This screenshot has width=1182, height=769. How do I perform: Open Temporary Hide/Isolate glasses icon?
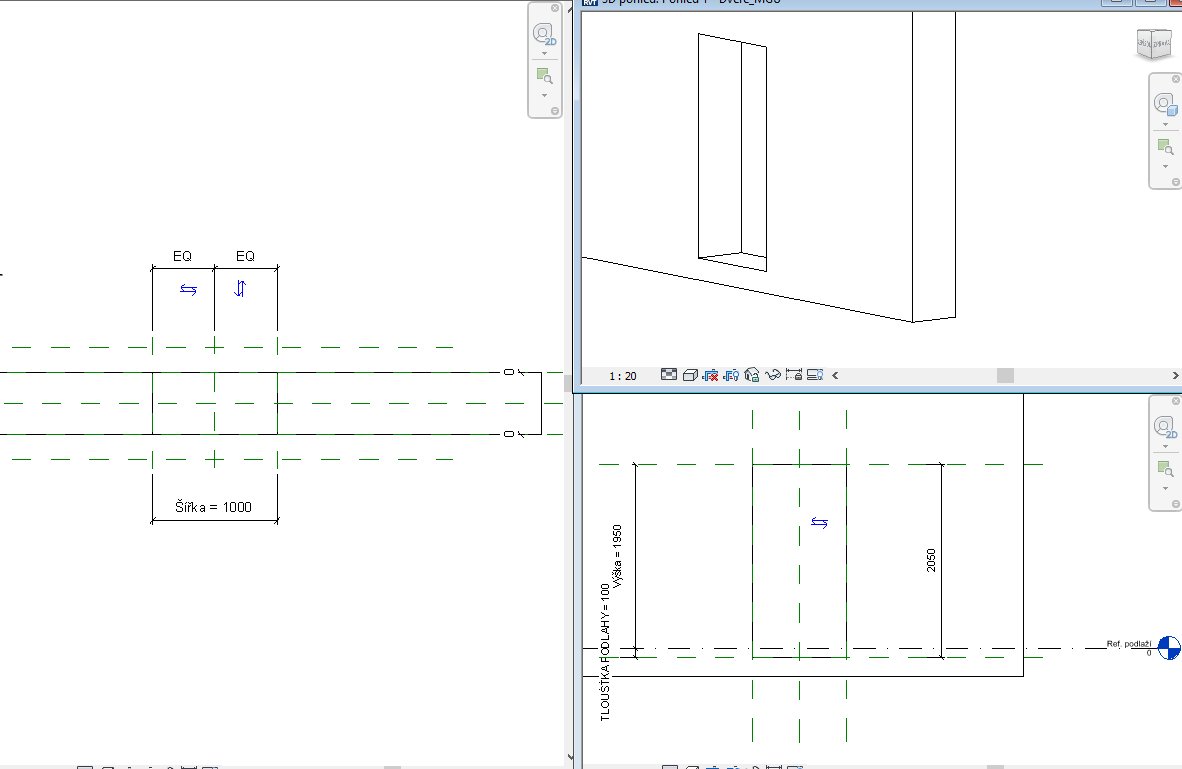pyautogui.click(x=773, y=375)
